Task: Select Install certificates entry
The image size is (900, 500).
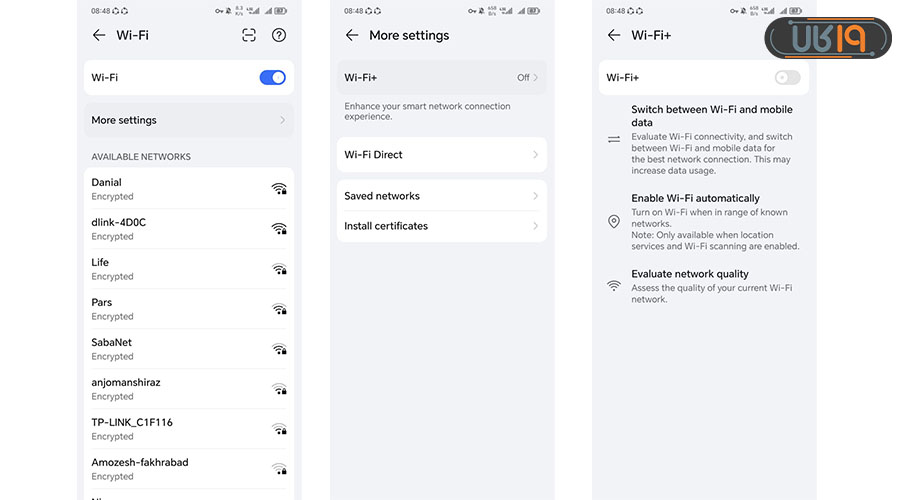Action: tap(441, 226)
